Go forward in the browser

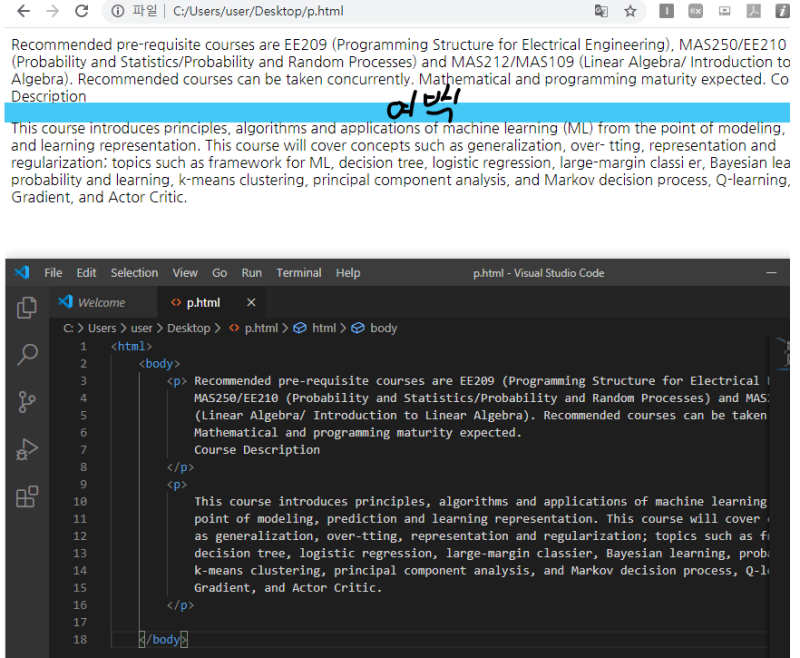click(x=53, y=11)
